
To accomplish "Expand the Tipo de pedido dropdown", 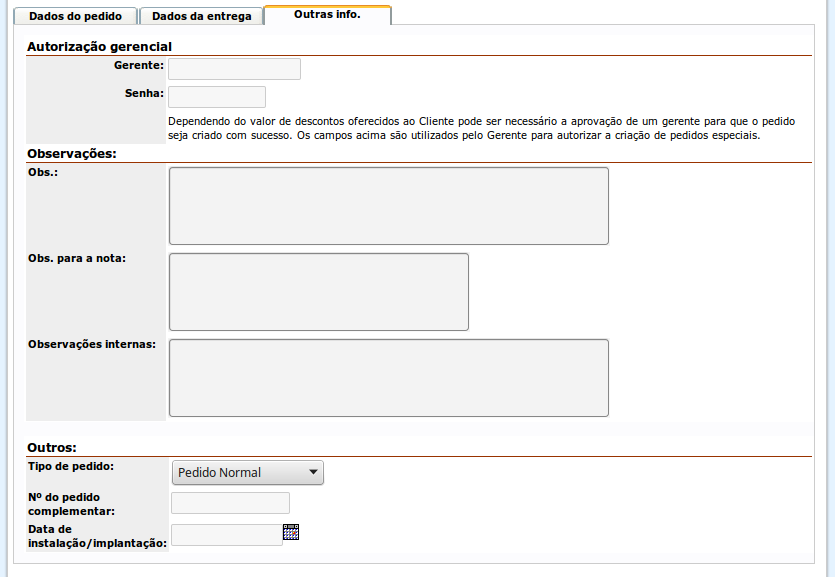I will pos(248,472).
